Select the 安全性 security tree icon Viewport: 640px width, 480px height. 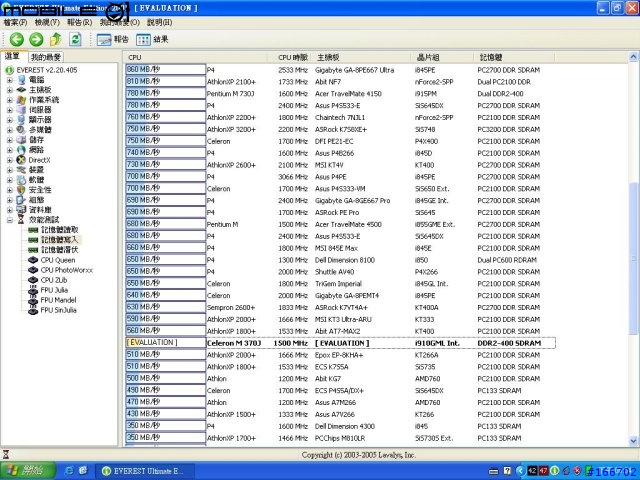click(x=21, y=190)
